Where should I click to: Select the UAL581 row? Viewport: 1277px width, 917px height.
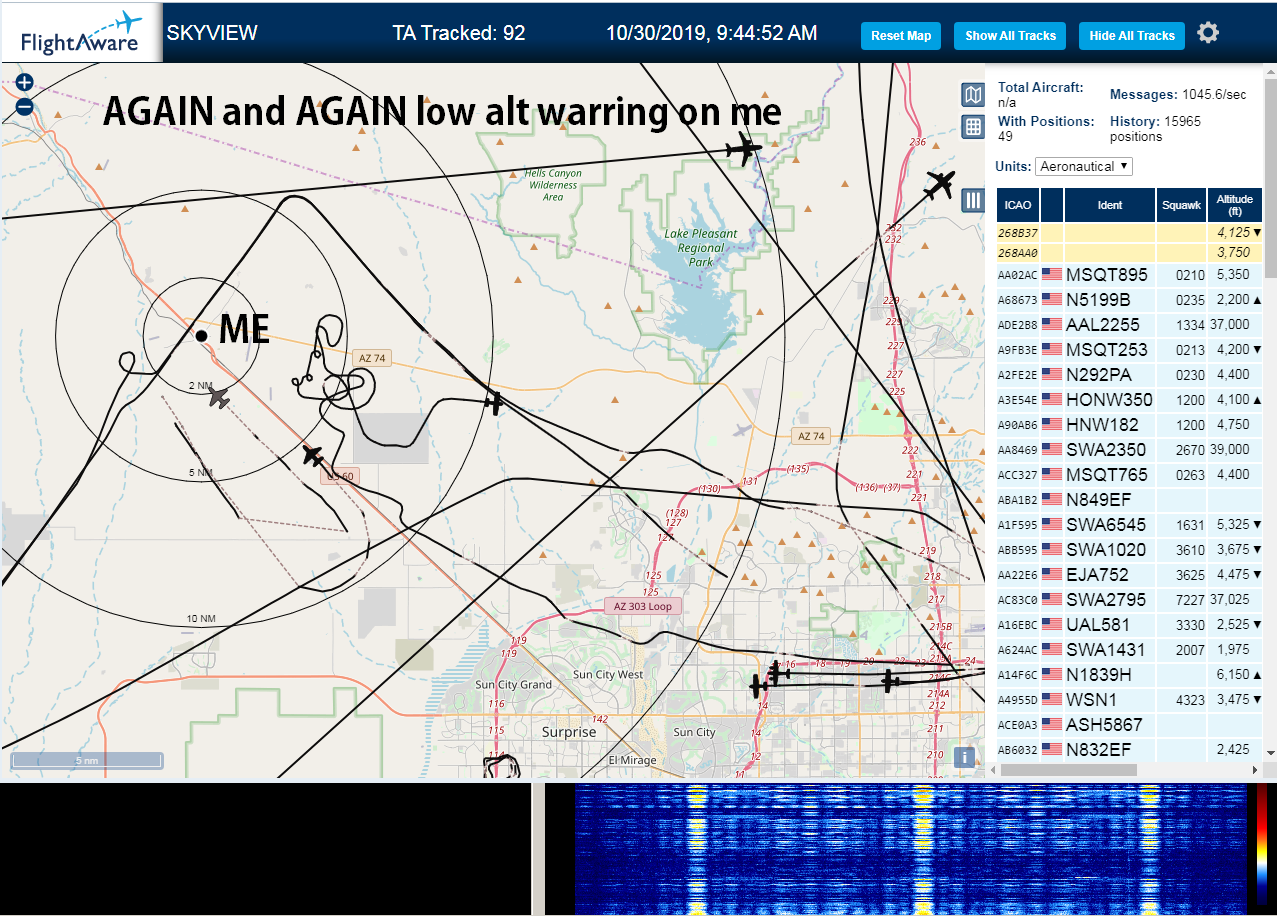1130,624
